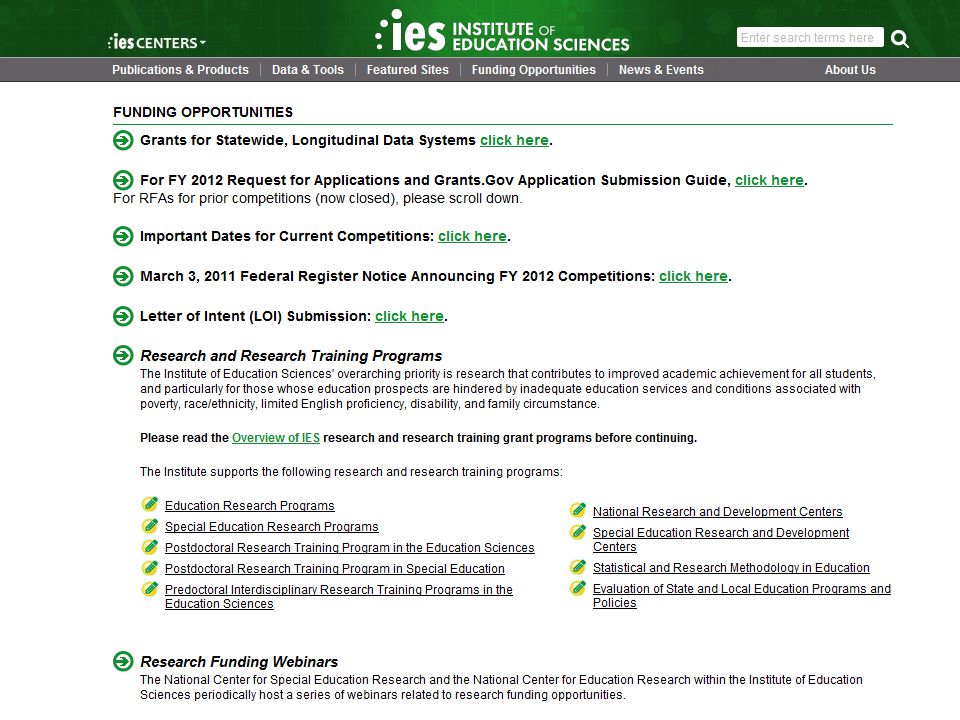Open the Publications & Products menu
Viewport: 960px width, 720px height.
pos(180,70)
